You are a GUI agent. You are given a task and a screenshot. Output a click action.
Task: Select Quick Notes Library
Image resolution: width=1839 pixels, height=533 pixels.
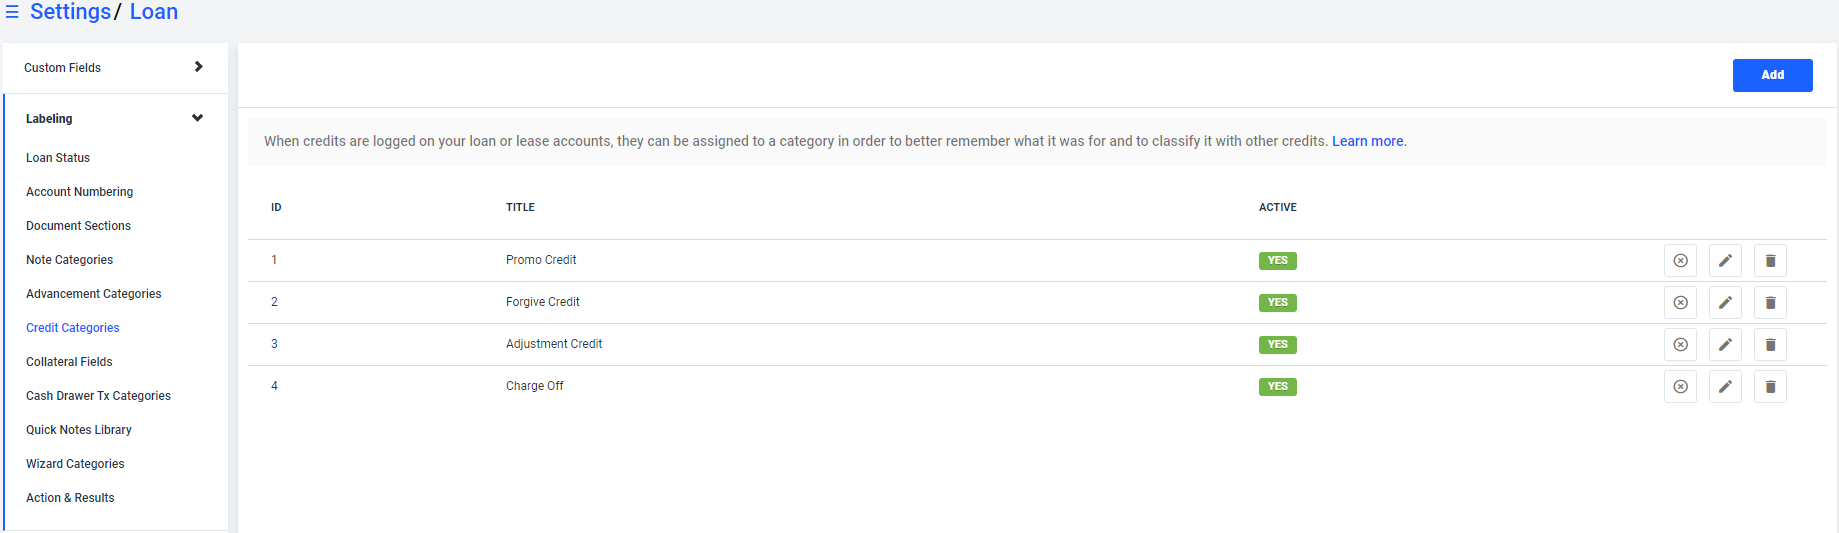coord(79,430)
